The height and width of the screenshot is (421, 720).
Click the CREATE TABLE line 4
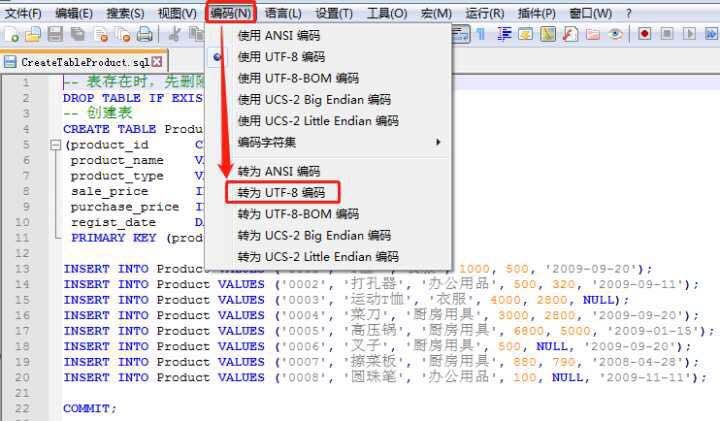(133, 129)
